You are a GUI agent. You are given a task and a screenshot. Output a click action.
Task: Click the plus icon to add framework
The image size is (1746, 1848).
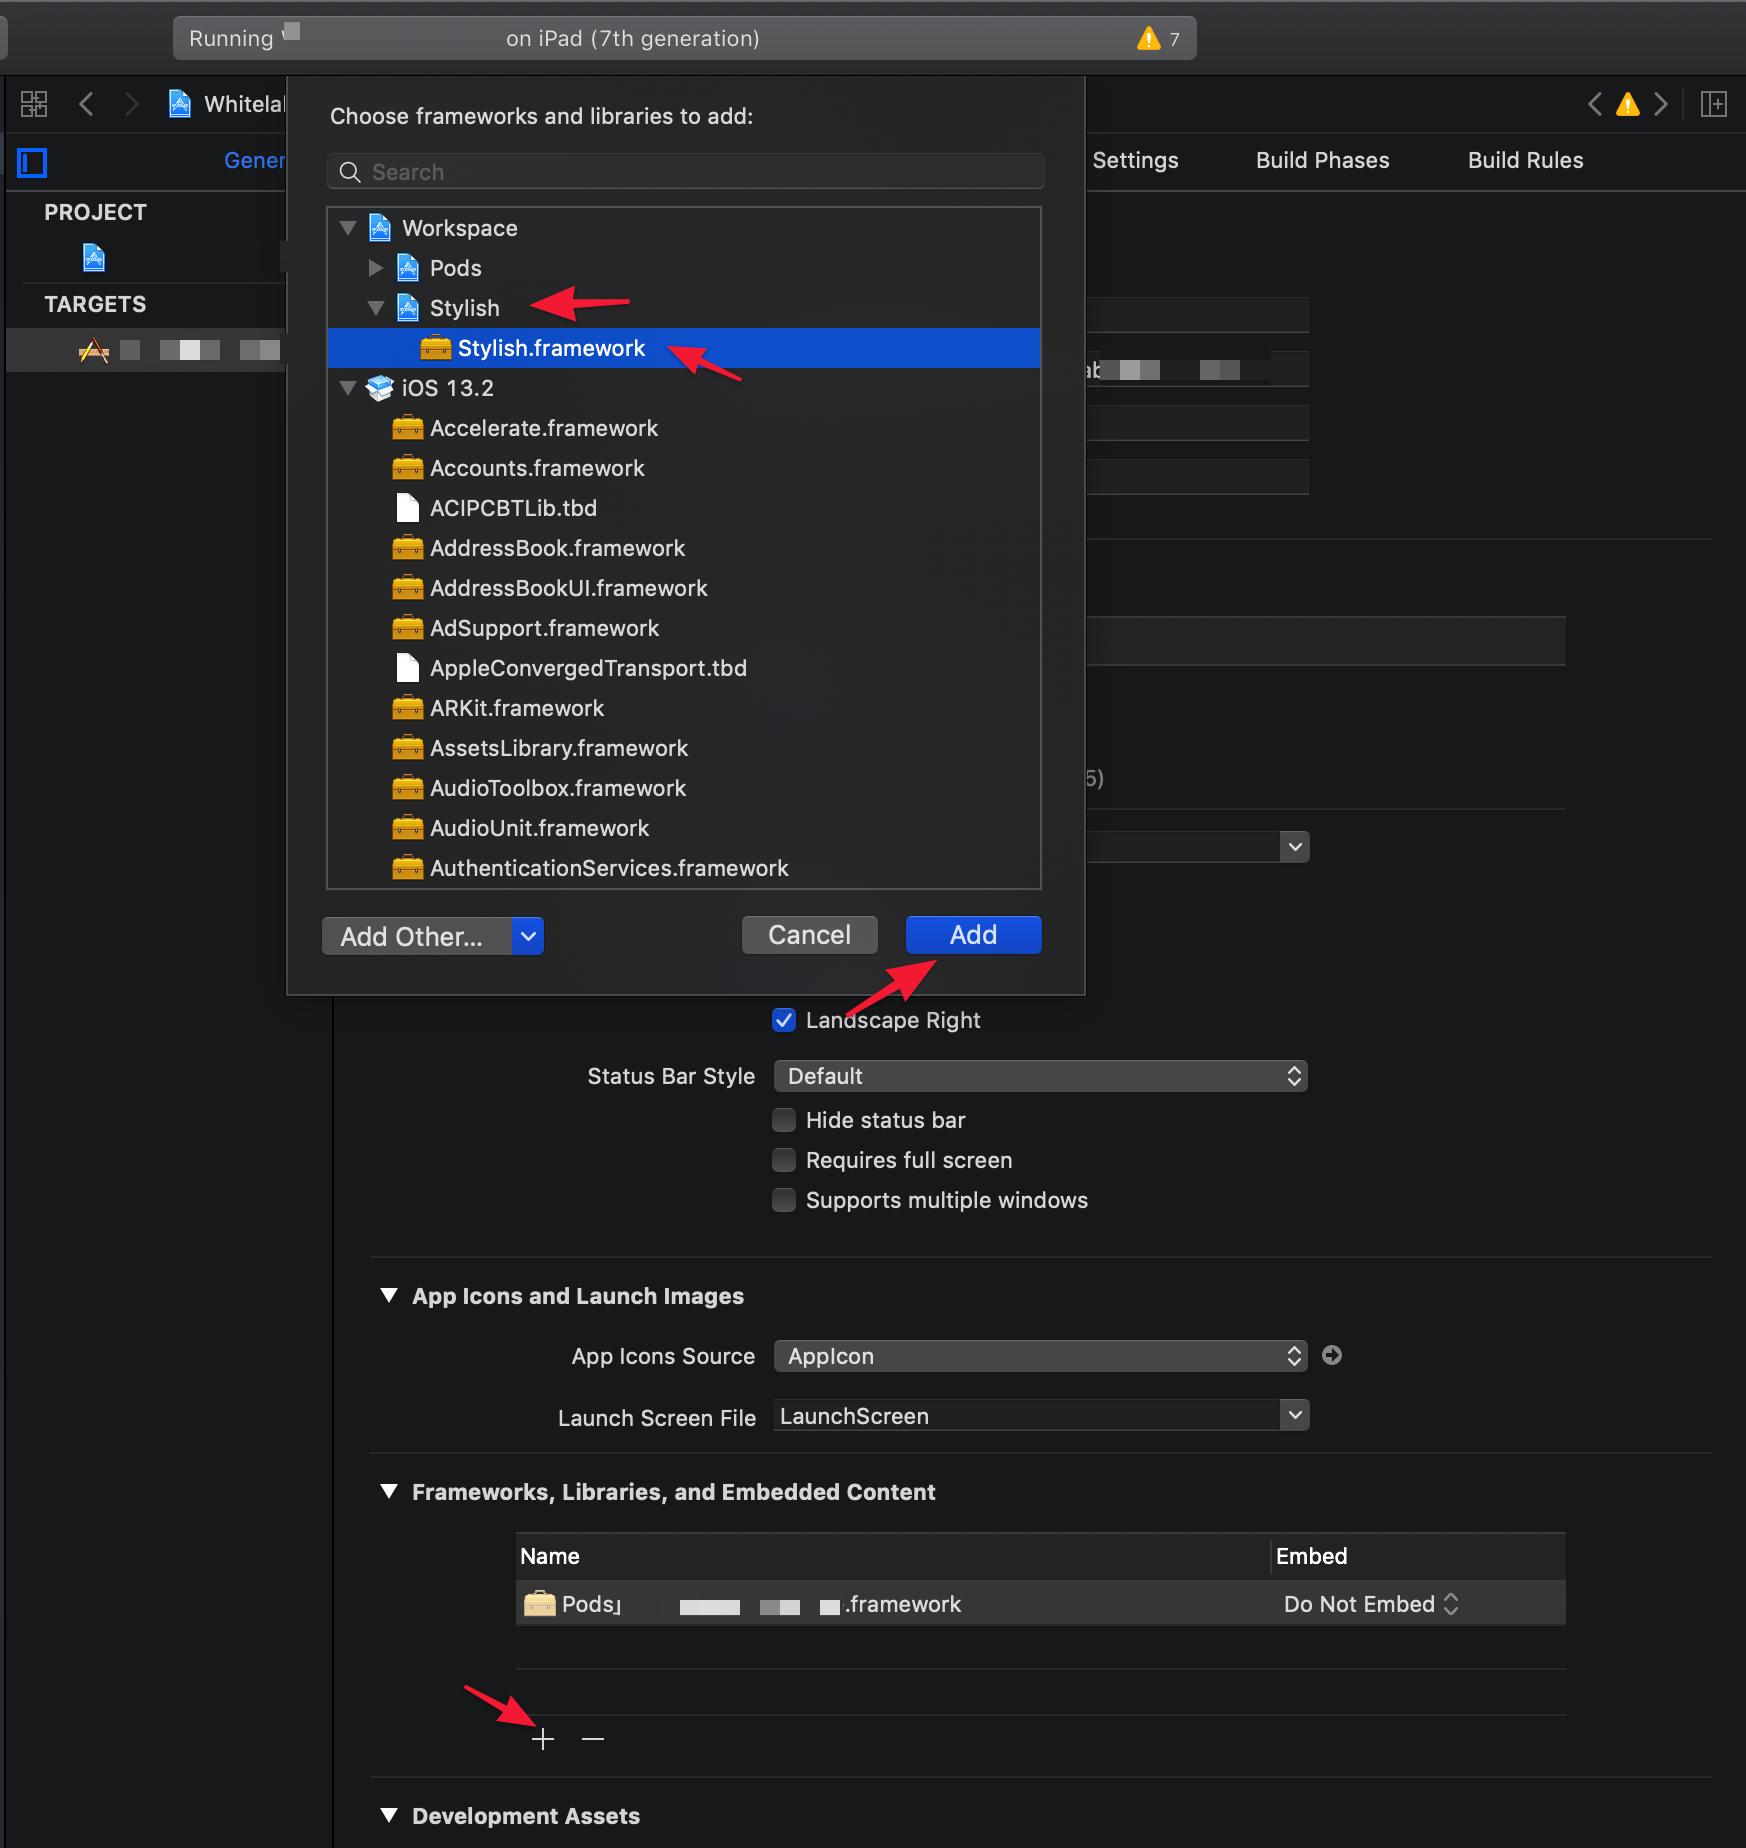tap(543, 1739)
